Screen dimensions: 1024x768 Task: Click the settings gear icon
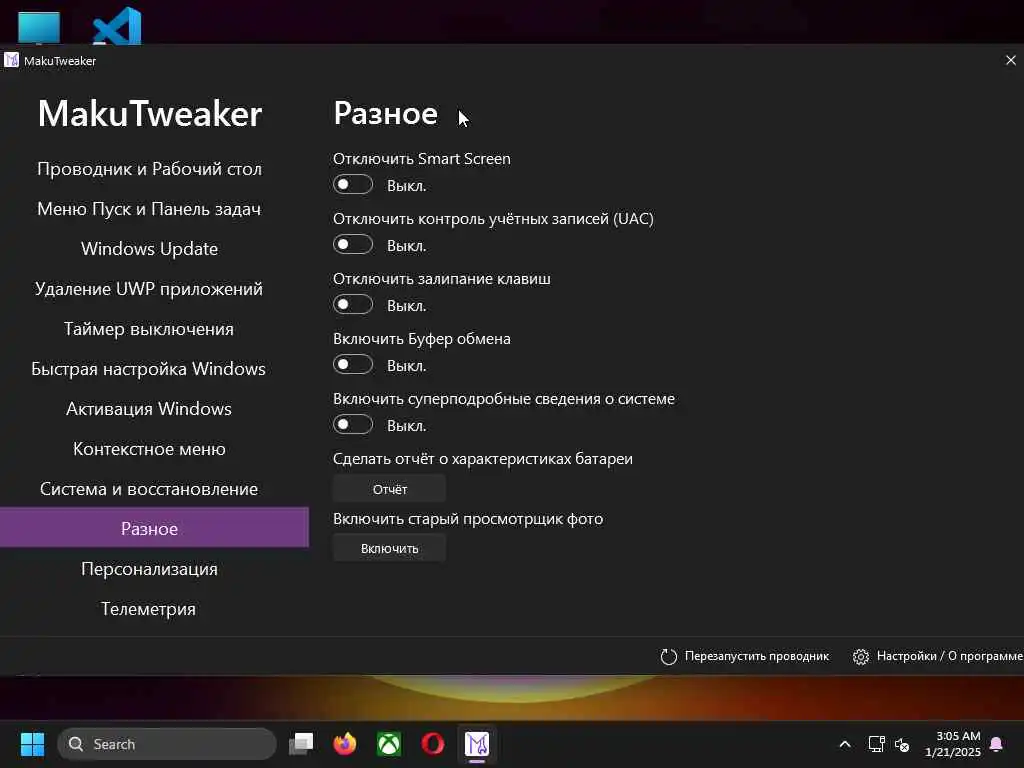point(861,656)
